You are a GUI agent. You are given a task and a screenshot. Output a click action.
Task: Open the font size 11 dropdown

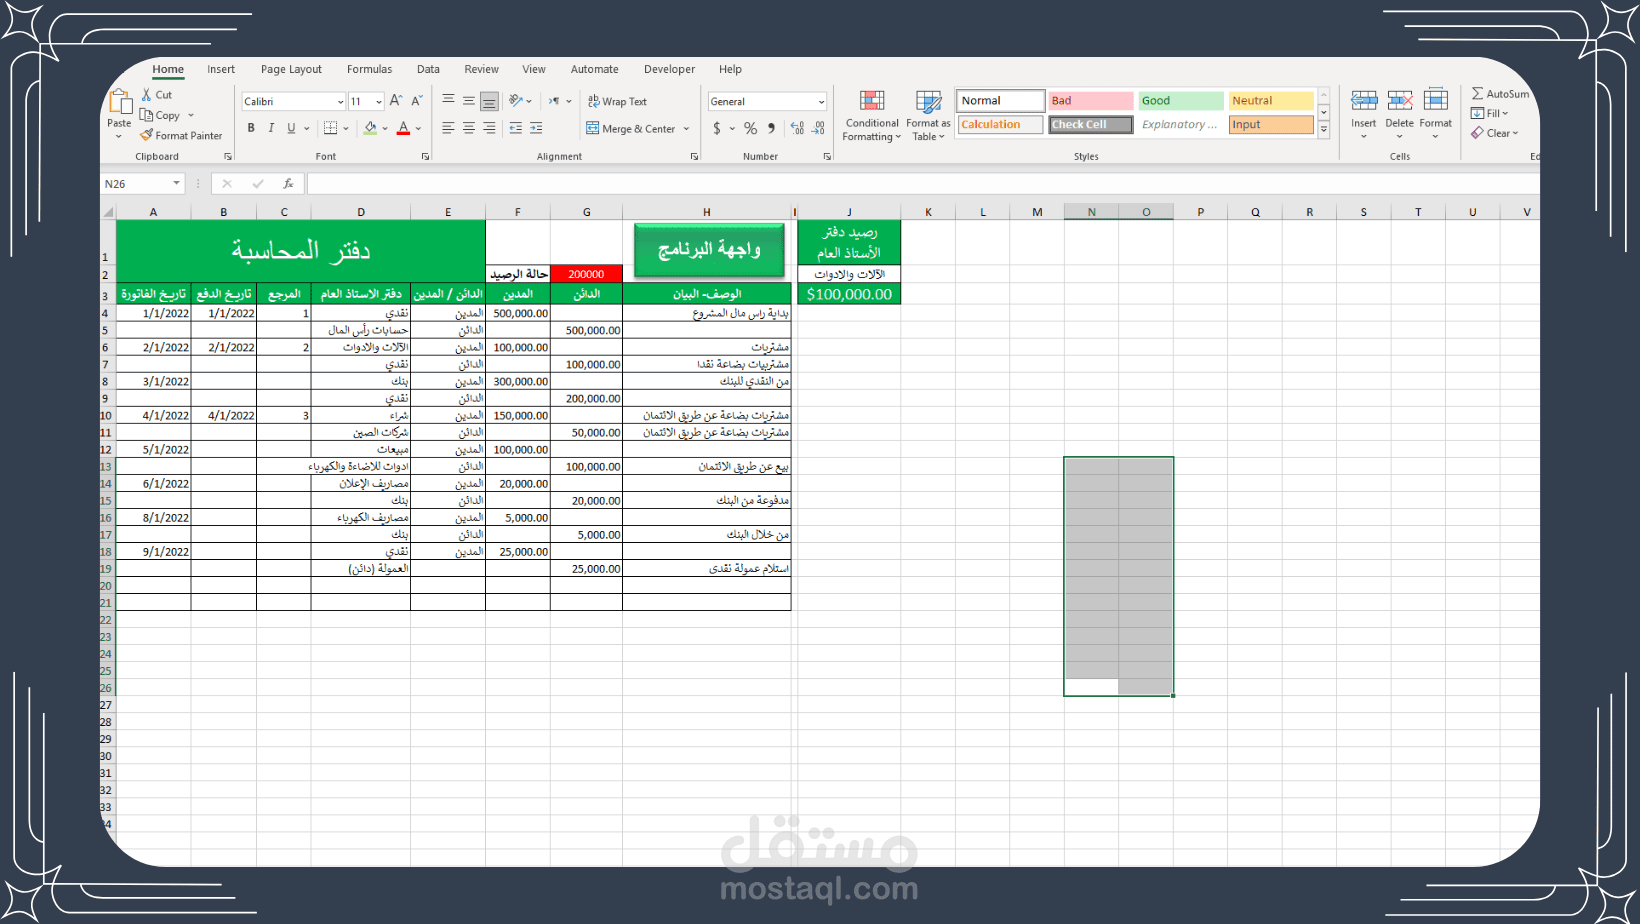pos(379,102)
